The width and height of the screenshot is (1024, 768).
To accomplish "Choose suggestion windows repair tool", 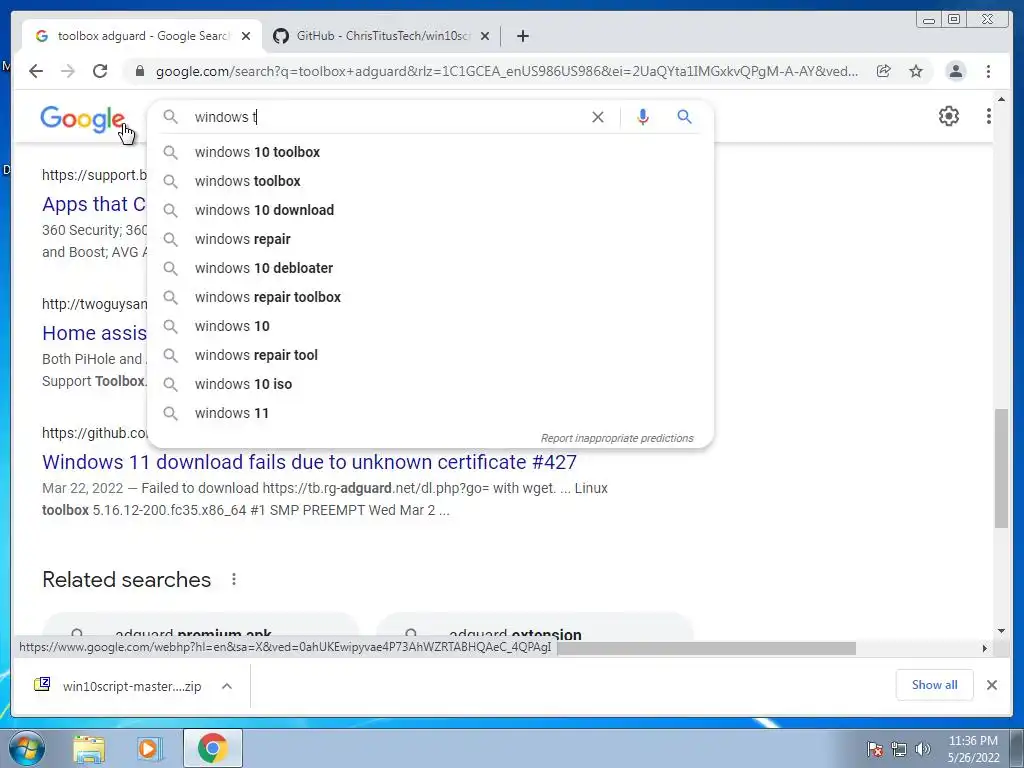I will point(430,355).
